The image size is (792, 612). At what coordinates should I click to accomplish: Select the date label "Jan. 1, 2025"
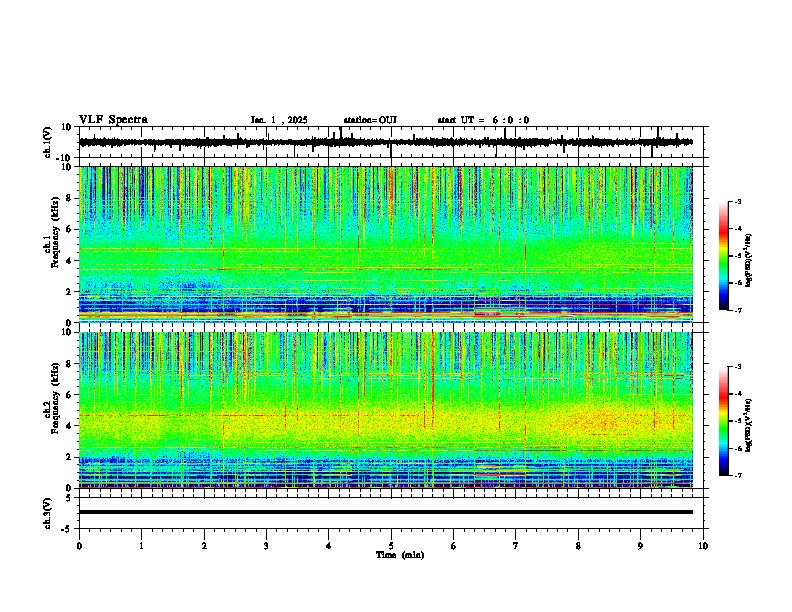[x=279, y=120]
